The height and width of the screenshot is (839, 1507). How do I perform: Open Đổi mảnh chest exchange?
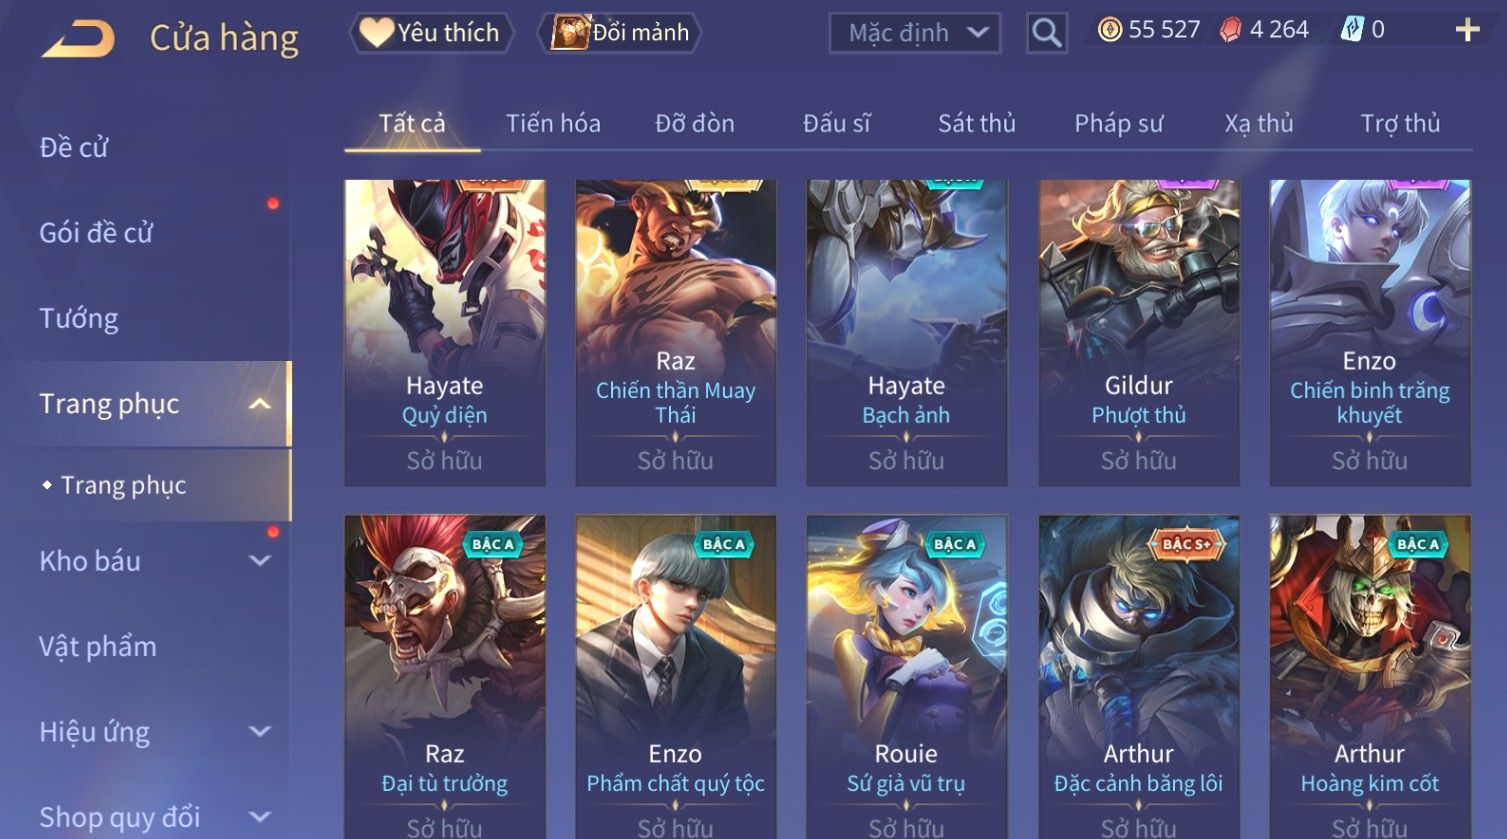click(x=620, y=33)
